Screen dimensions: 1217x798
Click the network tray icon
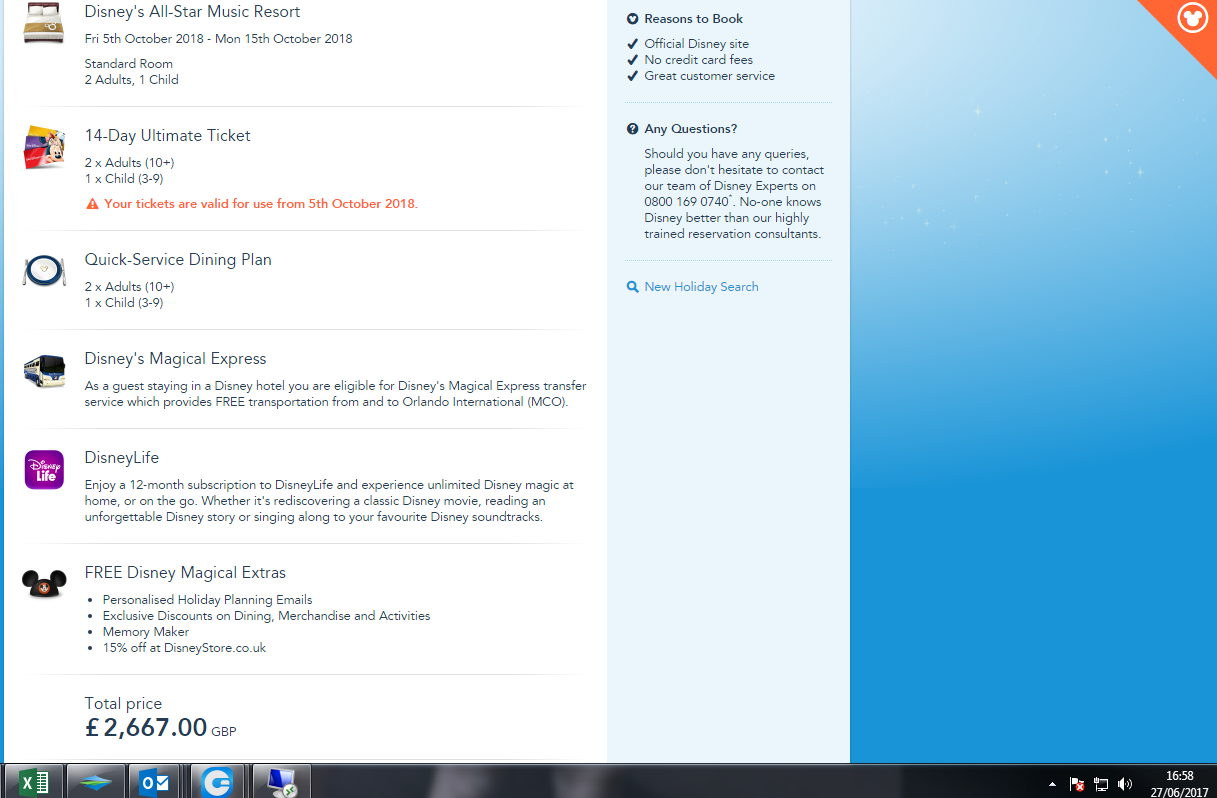[x=1101, y=784]
